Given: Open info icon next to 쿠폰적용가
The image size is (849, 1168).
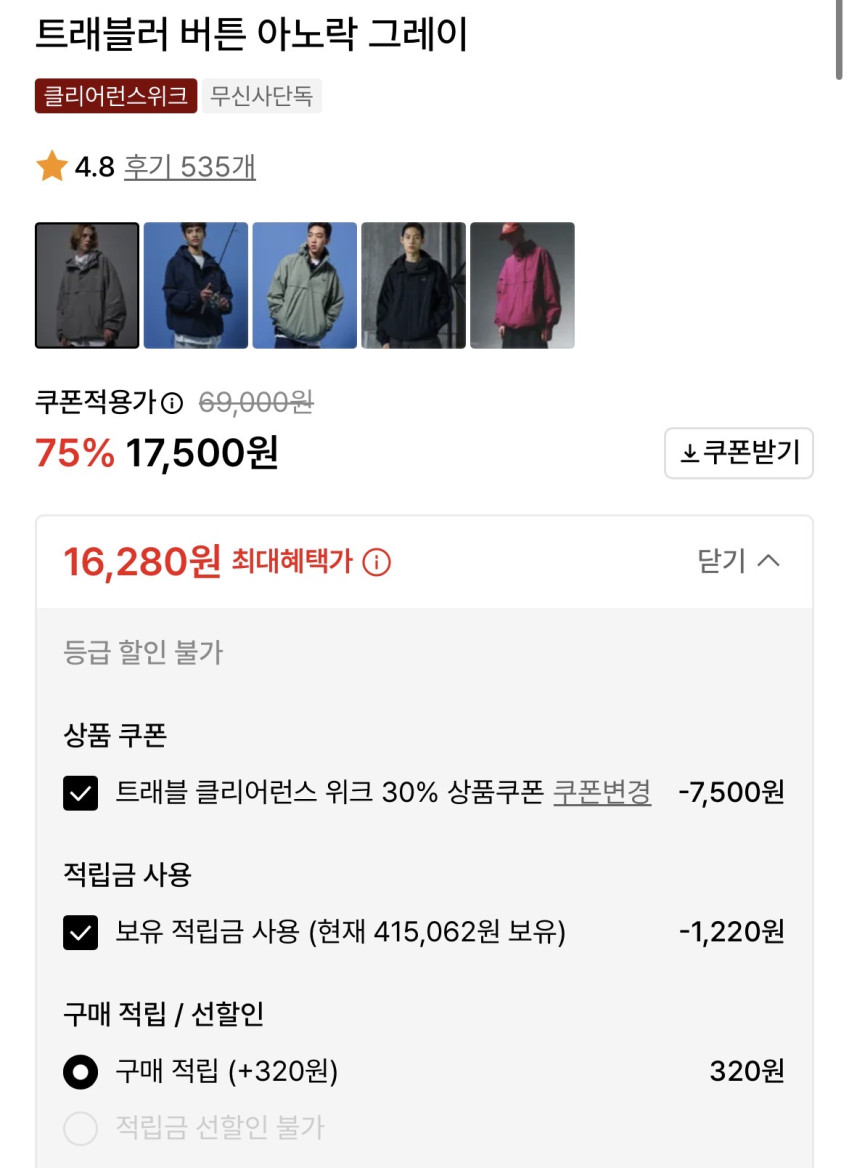Looking at the screenshot, I should pyautogui.click(x=172, y=403).
